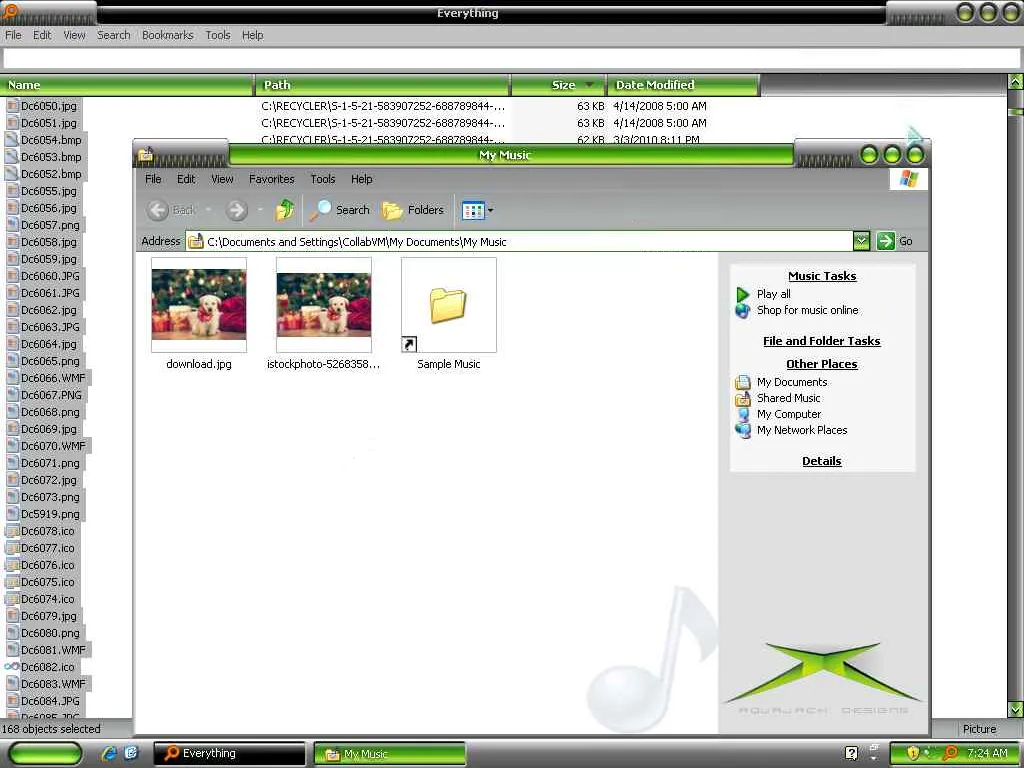Click the Dc6082.ico file icon

[x=11, y=667]
